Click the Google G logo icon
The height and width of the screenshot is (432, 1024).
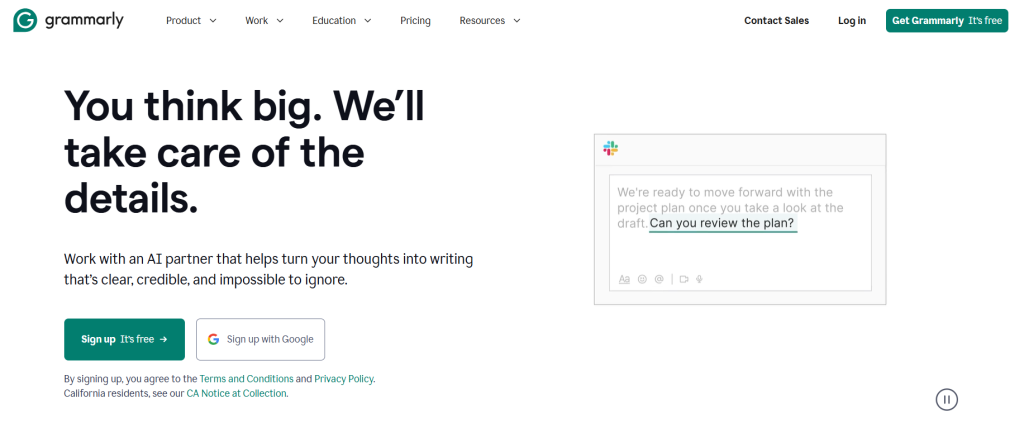tap(213, 339)
